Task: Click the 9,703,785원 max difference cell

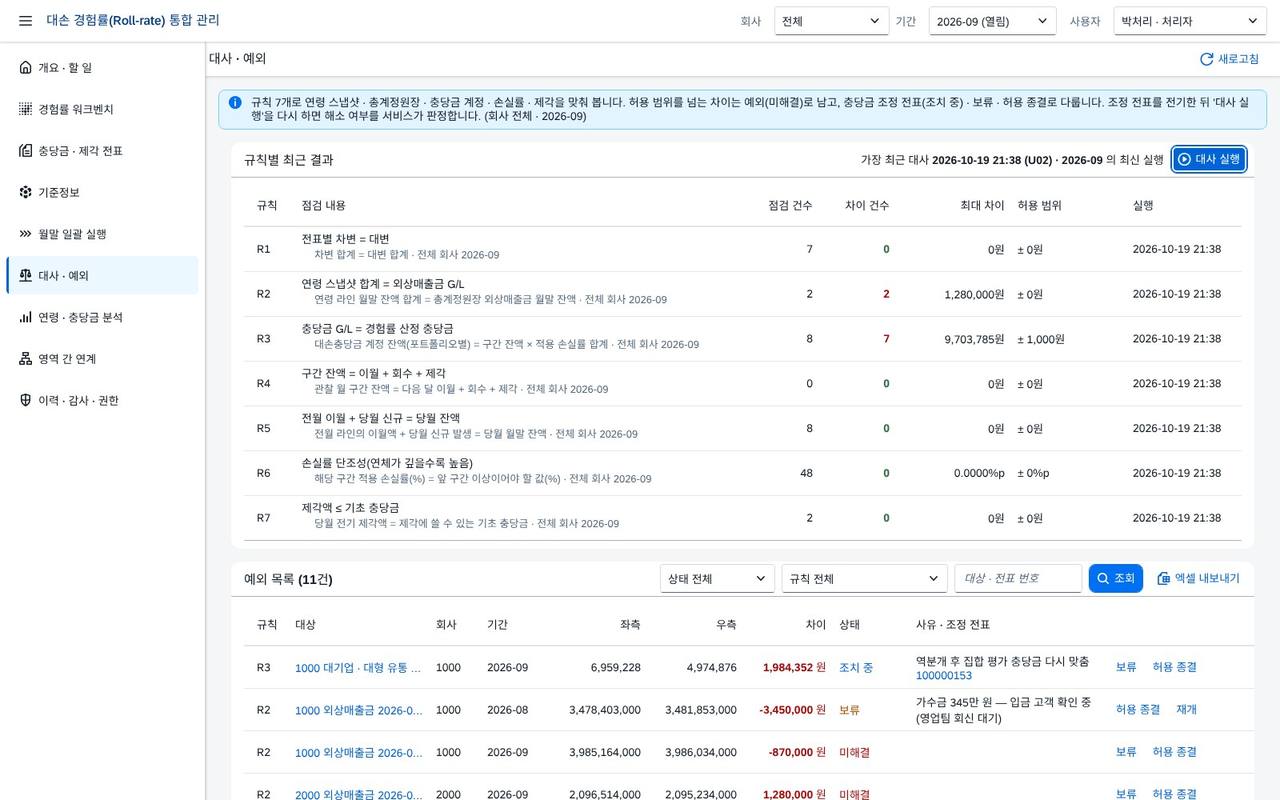Action: tap(974, 339)
